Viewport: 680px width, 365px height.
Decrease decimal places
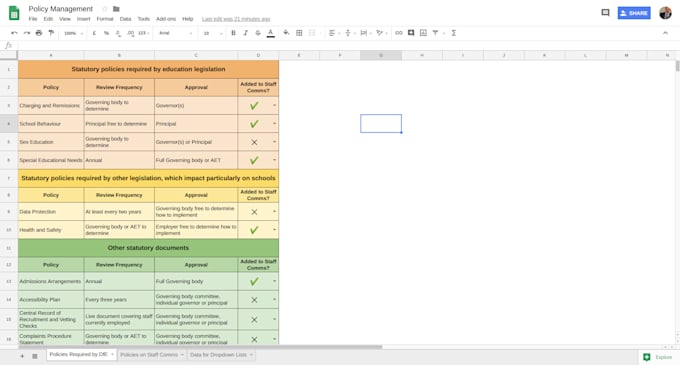(118, 33)
